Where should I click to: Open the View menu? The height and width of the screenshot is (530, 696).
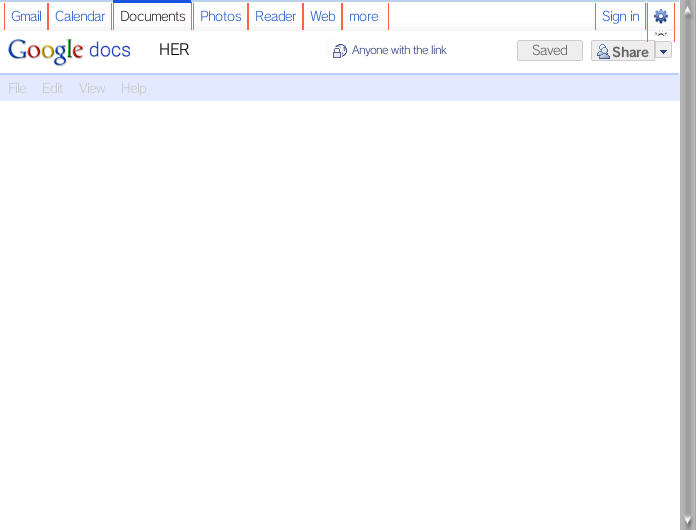[x=92, y=88]
